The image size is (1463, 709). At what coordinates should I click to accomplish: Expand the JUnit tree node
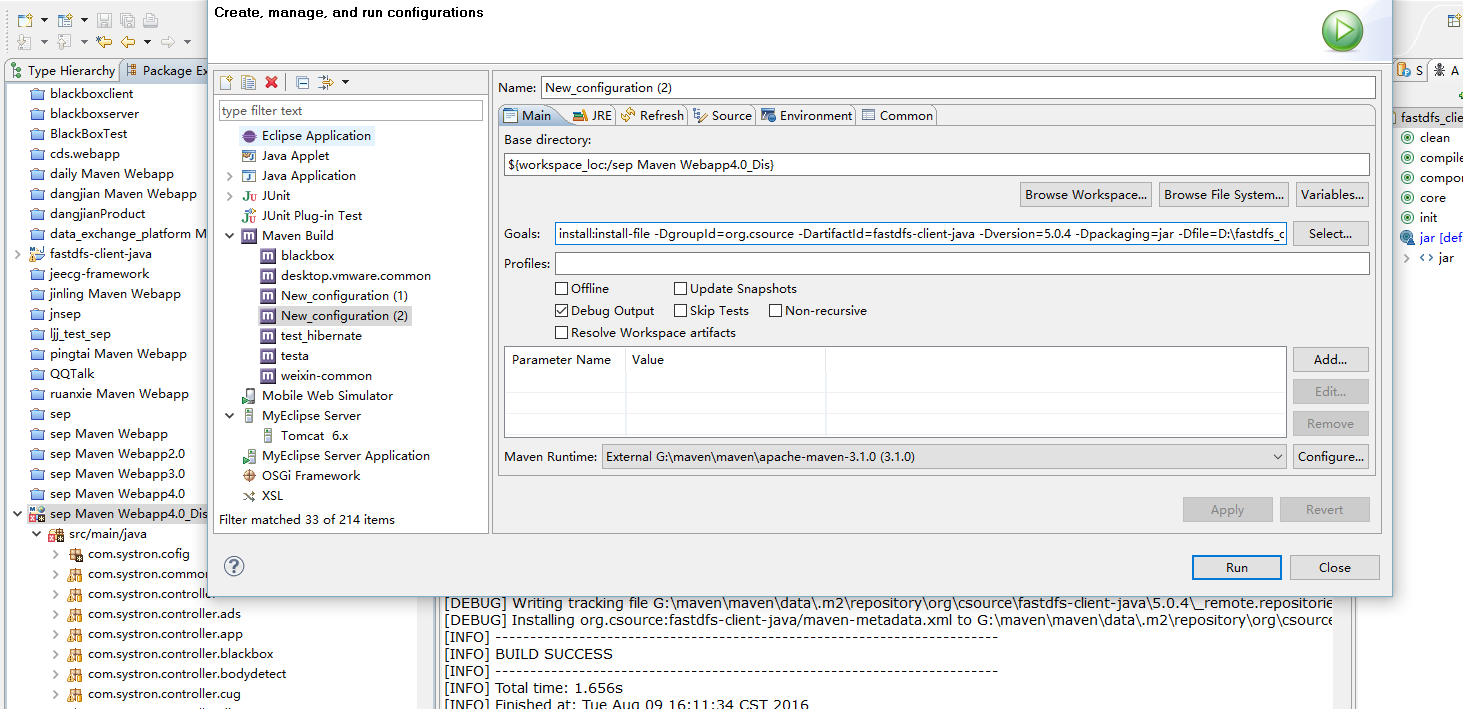(230, 196)
